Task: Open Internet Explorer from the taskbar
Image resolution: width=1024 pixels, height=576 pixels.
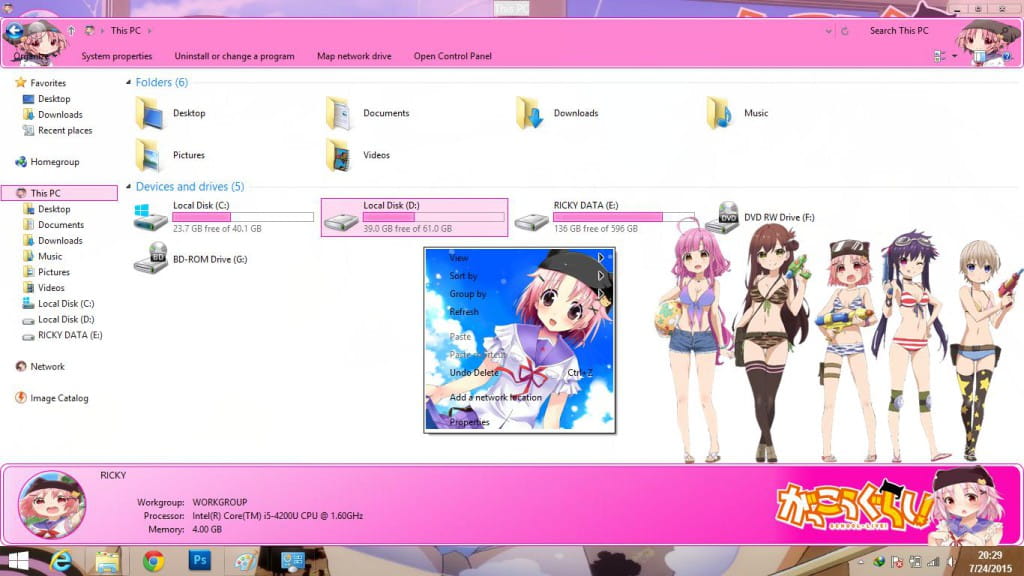Action: point(62,560)
